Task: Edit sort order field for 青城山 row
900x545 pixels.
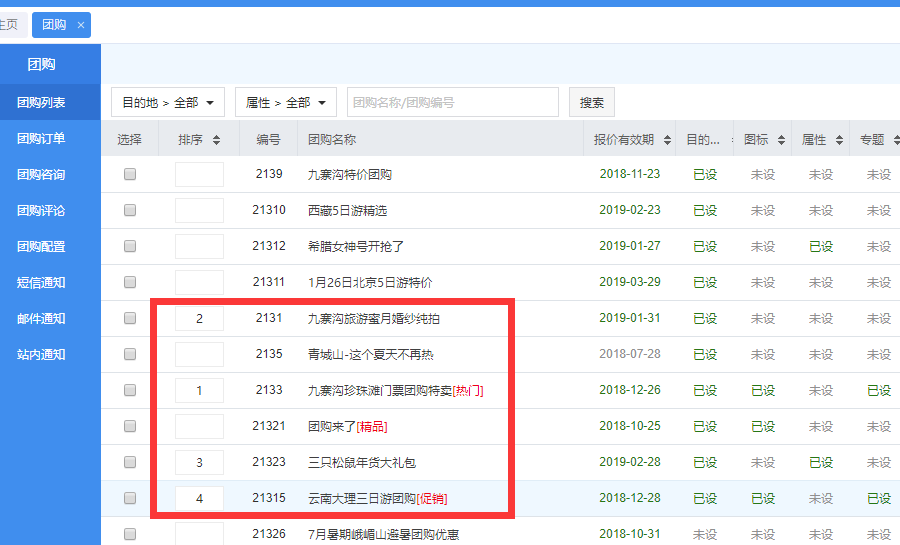Action: point(199,354)
